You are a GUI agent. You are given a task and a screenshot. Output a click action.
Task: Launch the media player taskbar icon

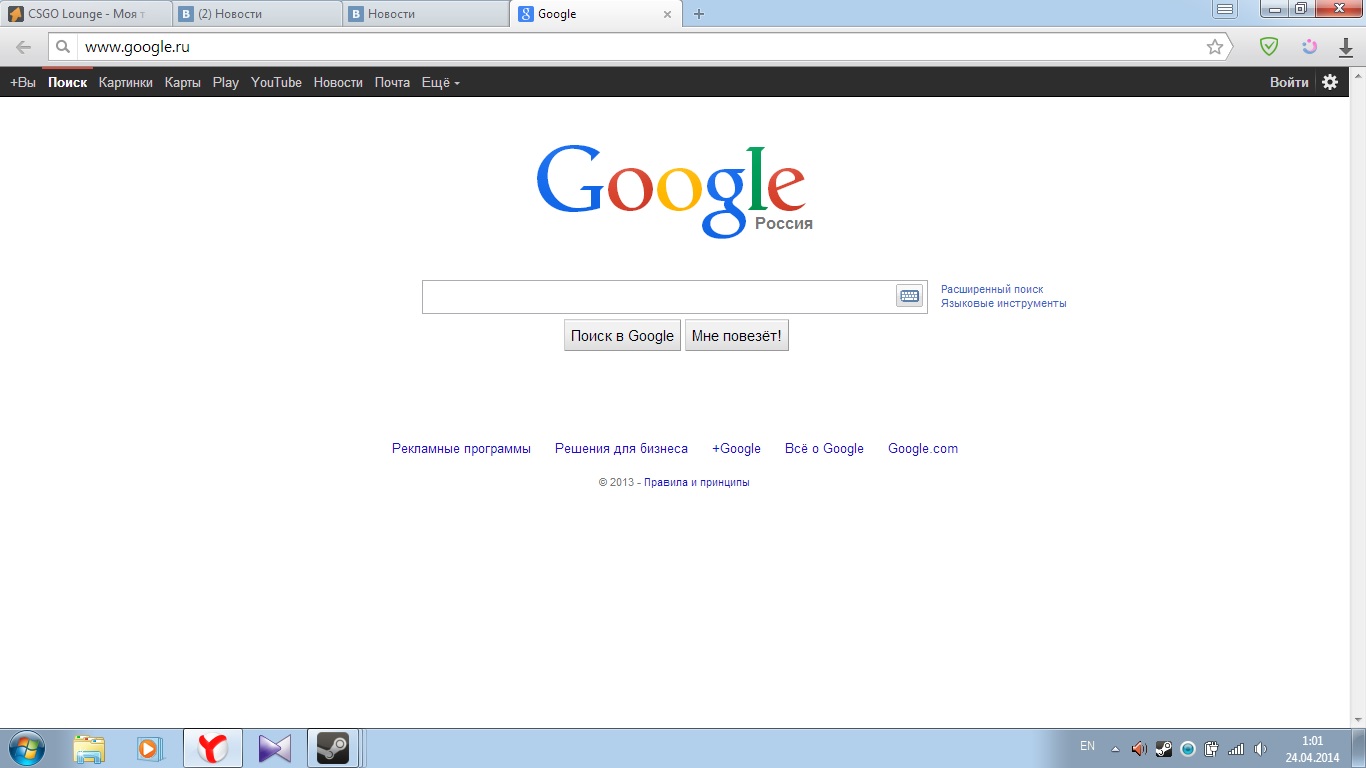click(x=150, y=748)
